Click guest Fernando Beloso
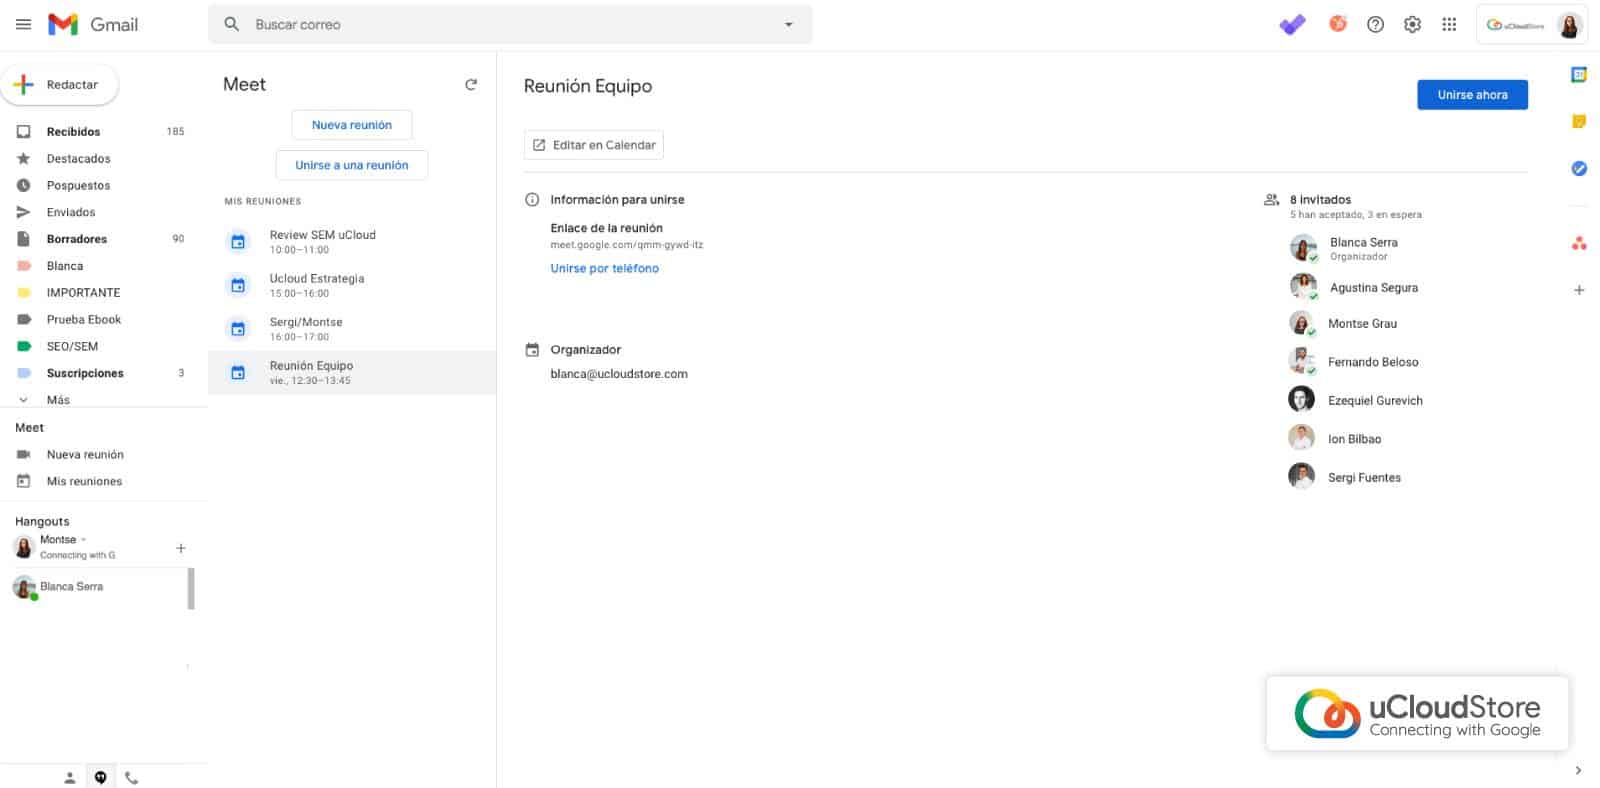 click(1373, 362)
